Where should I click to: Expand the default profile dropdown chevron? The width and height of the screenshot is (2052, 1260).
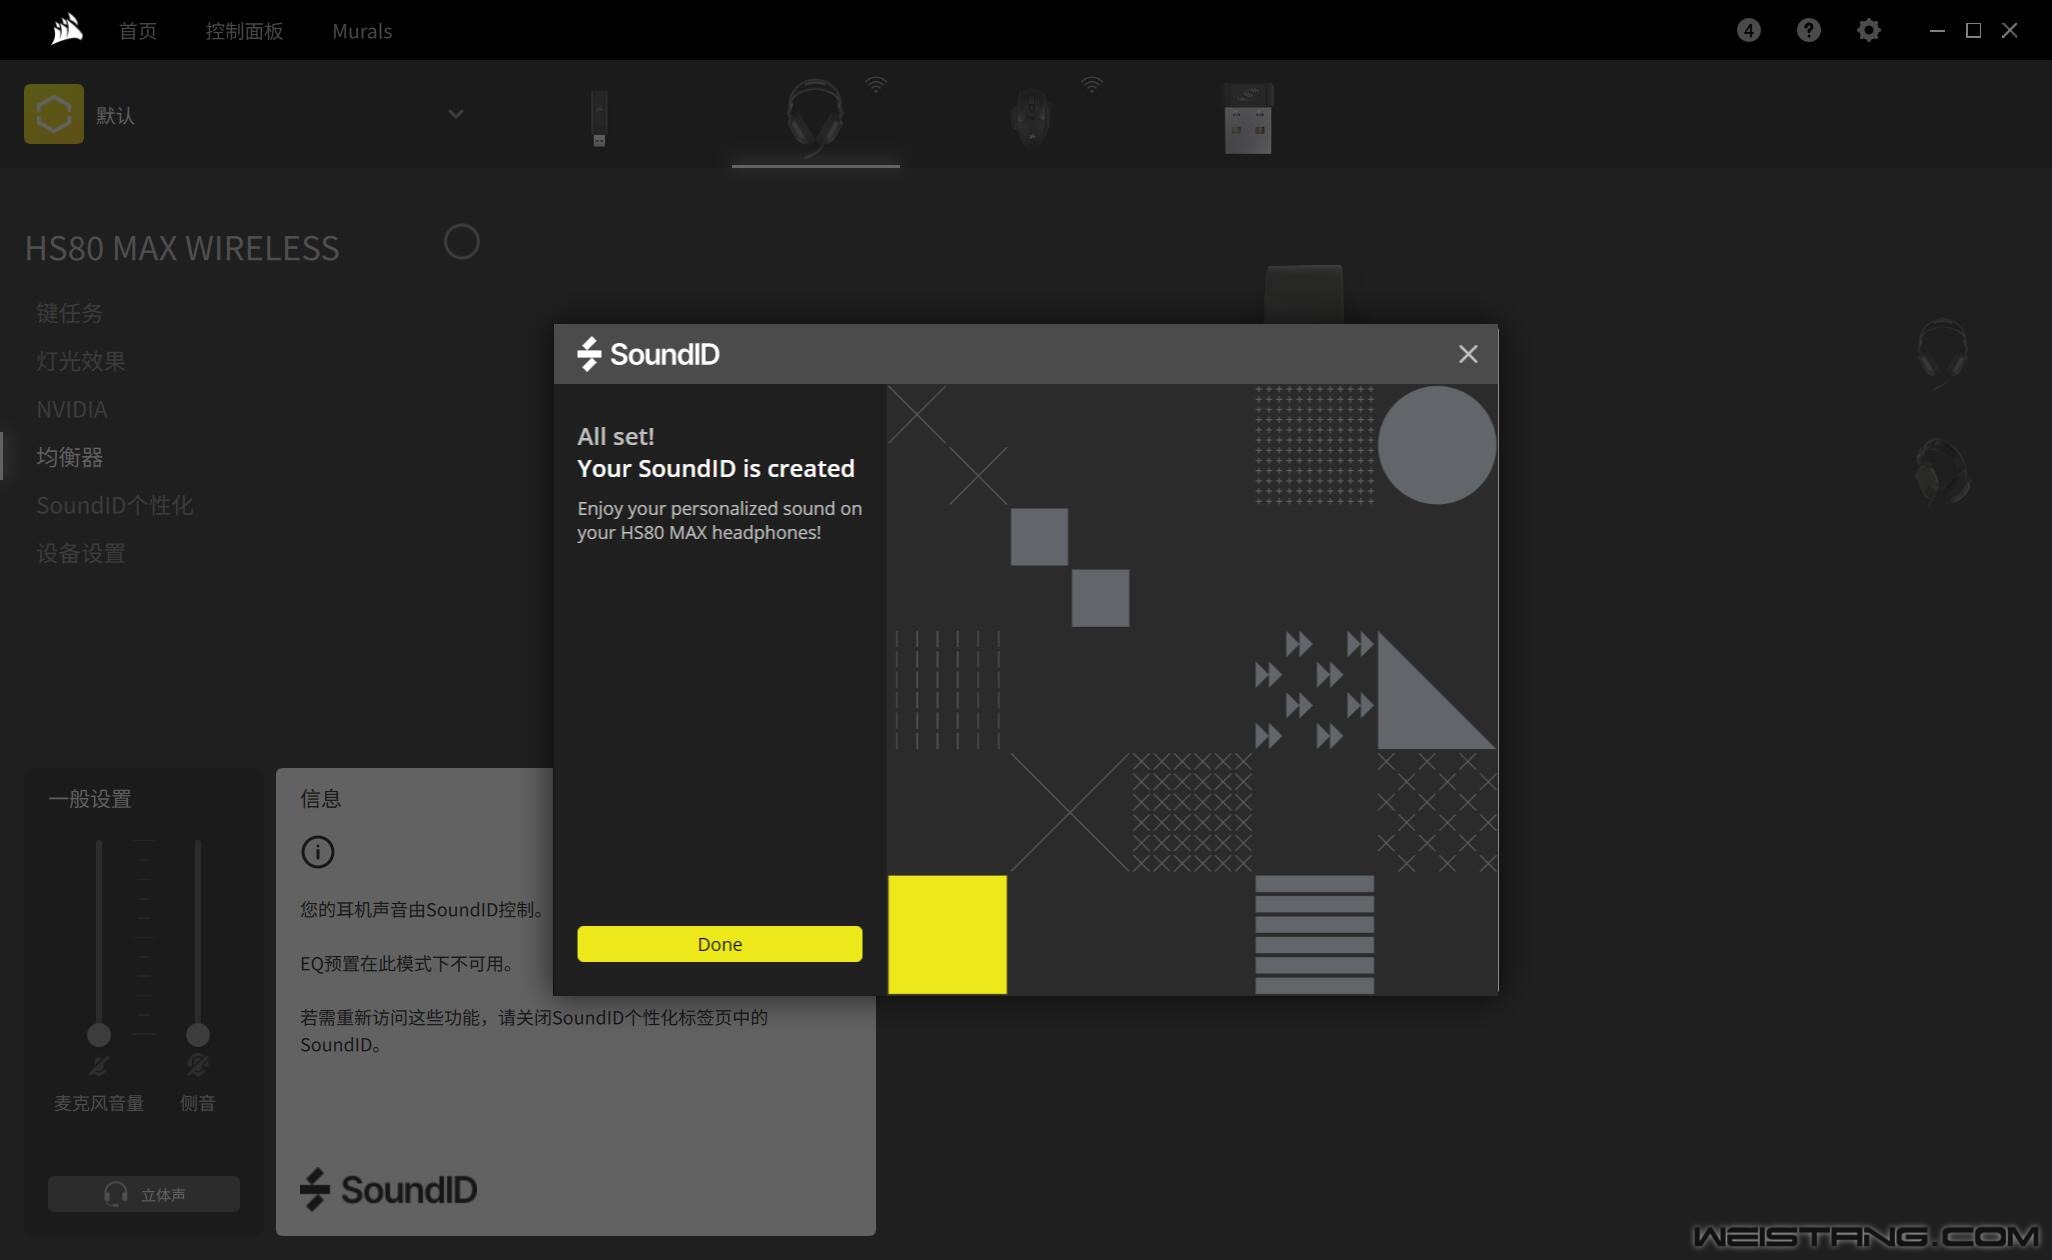pos(456,114)
